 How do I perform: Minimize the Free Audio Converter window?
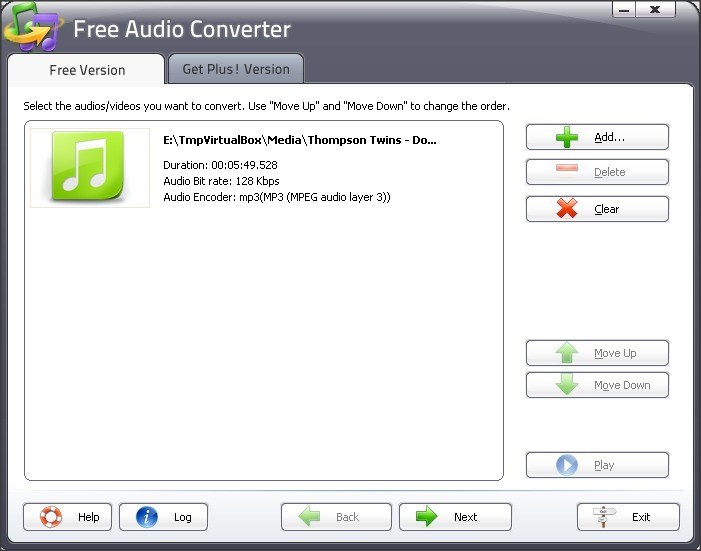pyautogui.click(x=626, y=10)
